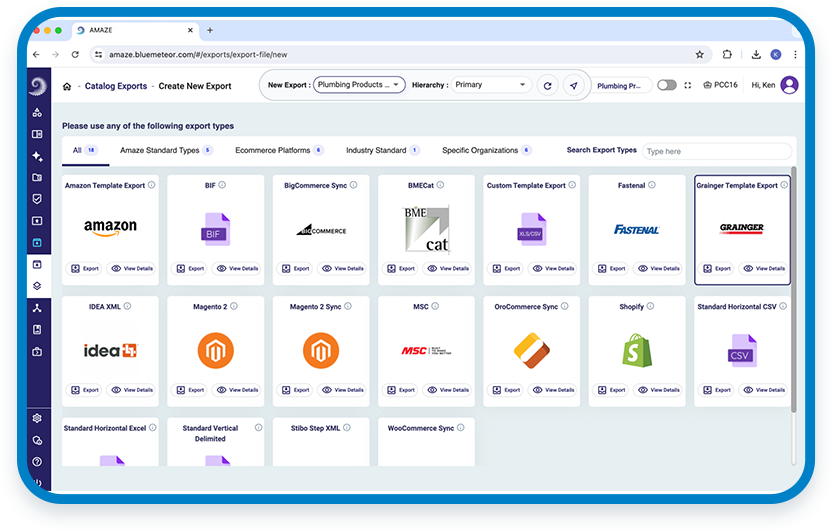Open browser extensions puzzle icon
The width and height of the screenshot is (832, 531).
pyautogui.click(x=727, y=54)
